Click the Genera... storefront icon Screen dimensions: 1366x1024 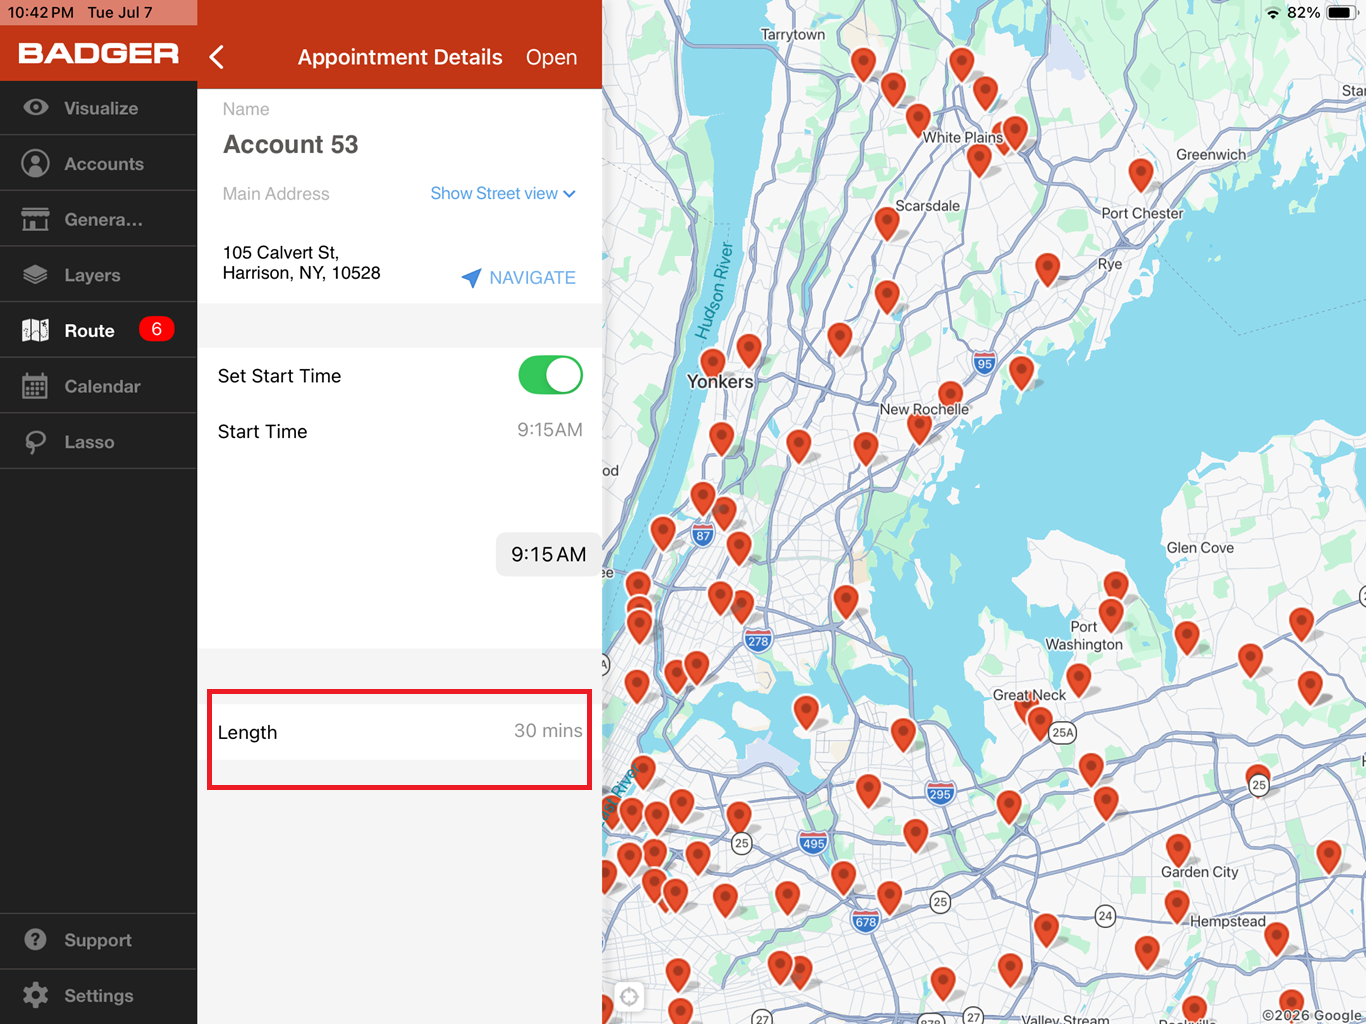36,219
